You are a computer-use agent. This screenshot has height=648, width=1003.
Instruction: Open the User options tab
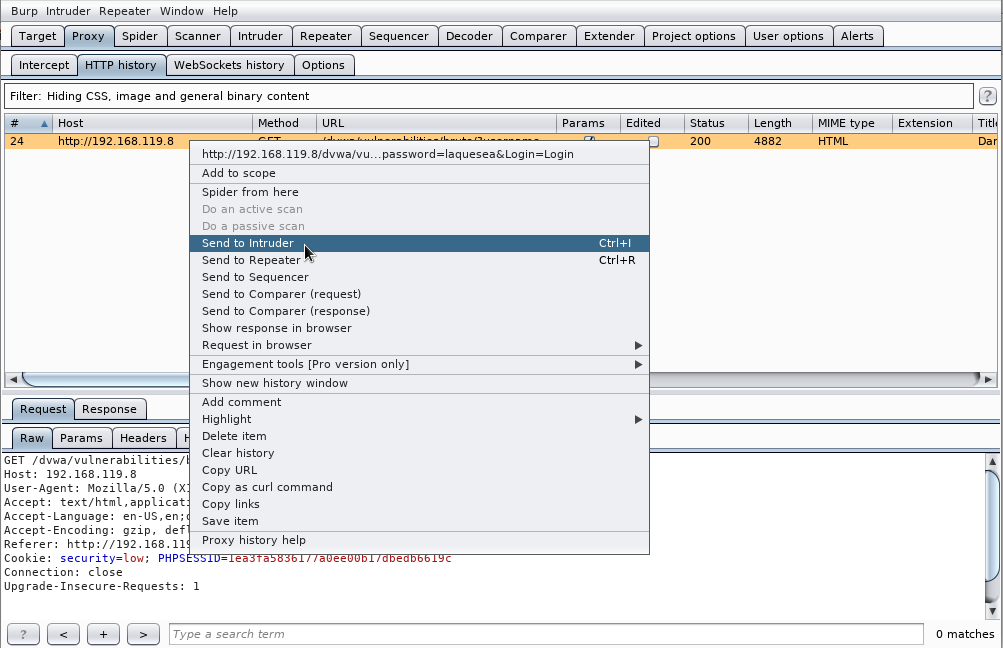click(789, 36)
